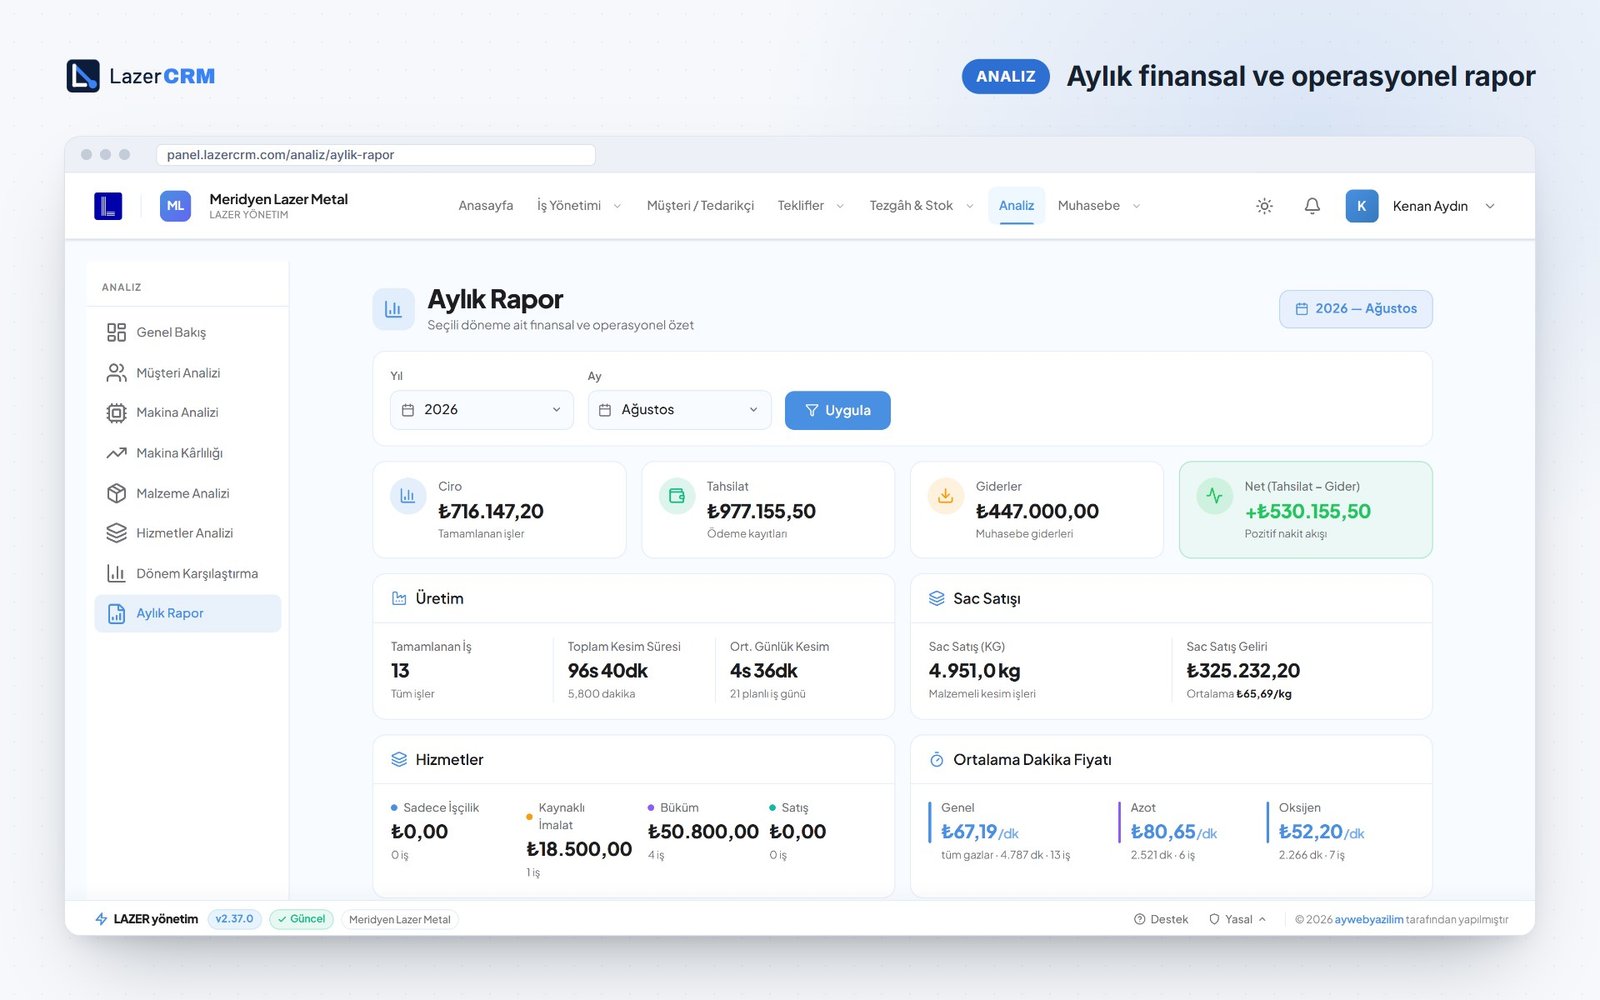Screen dimensions: 1600x1000
Task: Open Makina Analizi in the sidebar
Action: click(188, 412)
